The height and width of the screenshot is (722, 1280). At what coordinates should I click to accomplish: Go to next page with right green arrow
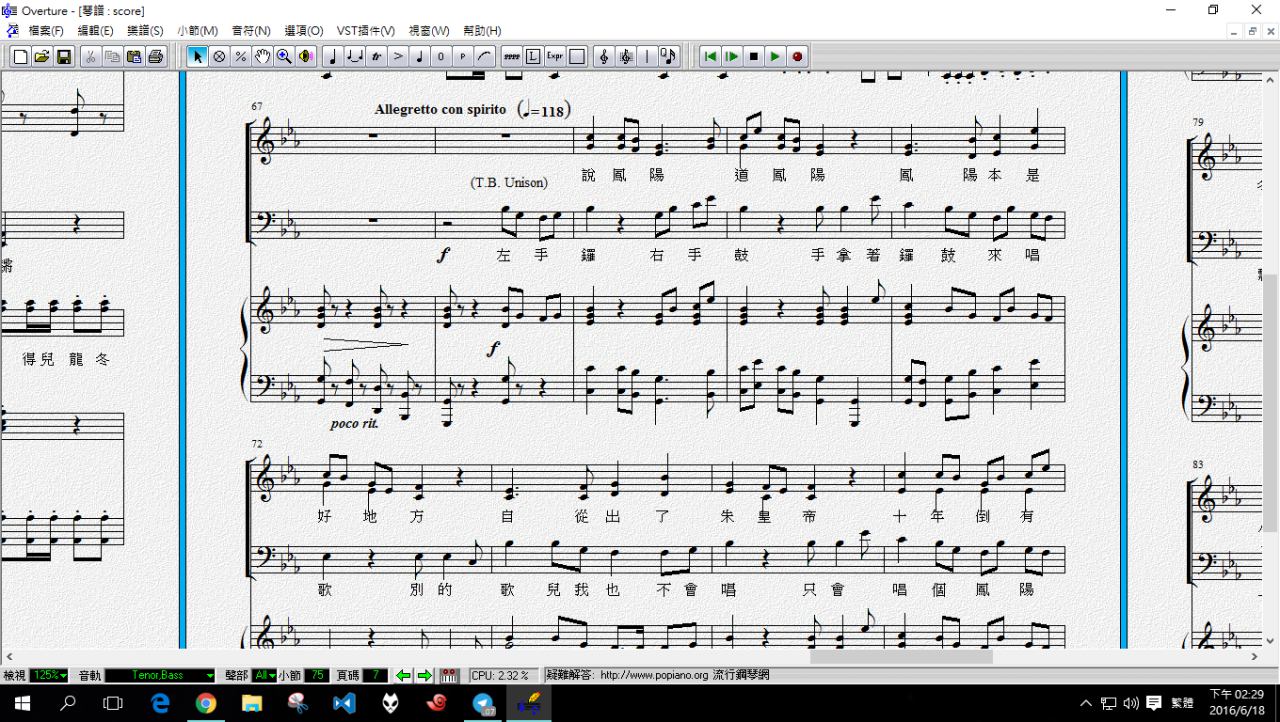424,676
